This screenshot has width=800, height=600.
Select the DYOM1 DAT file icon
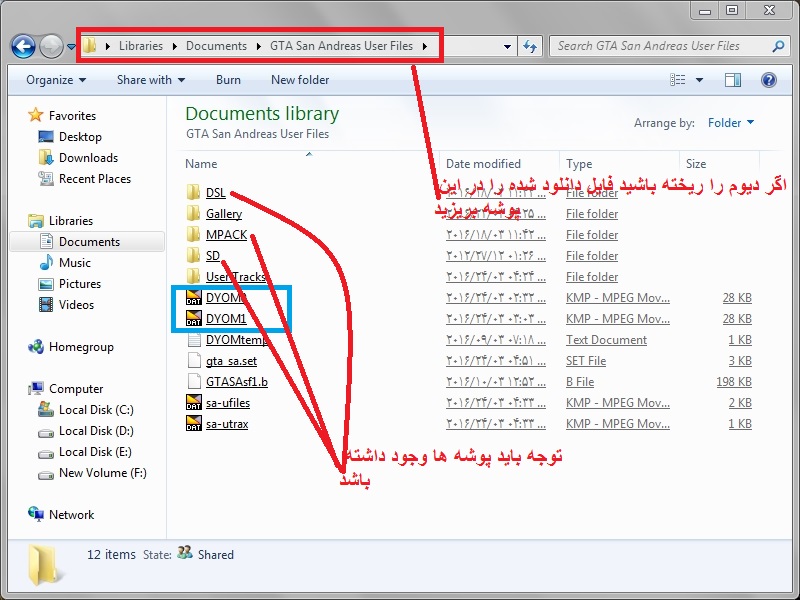pyautogui.click(x=194, y=318)
